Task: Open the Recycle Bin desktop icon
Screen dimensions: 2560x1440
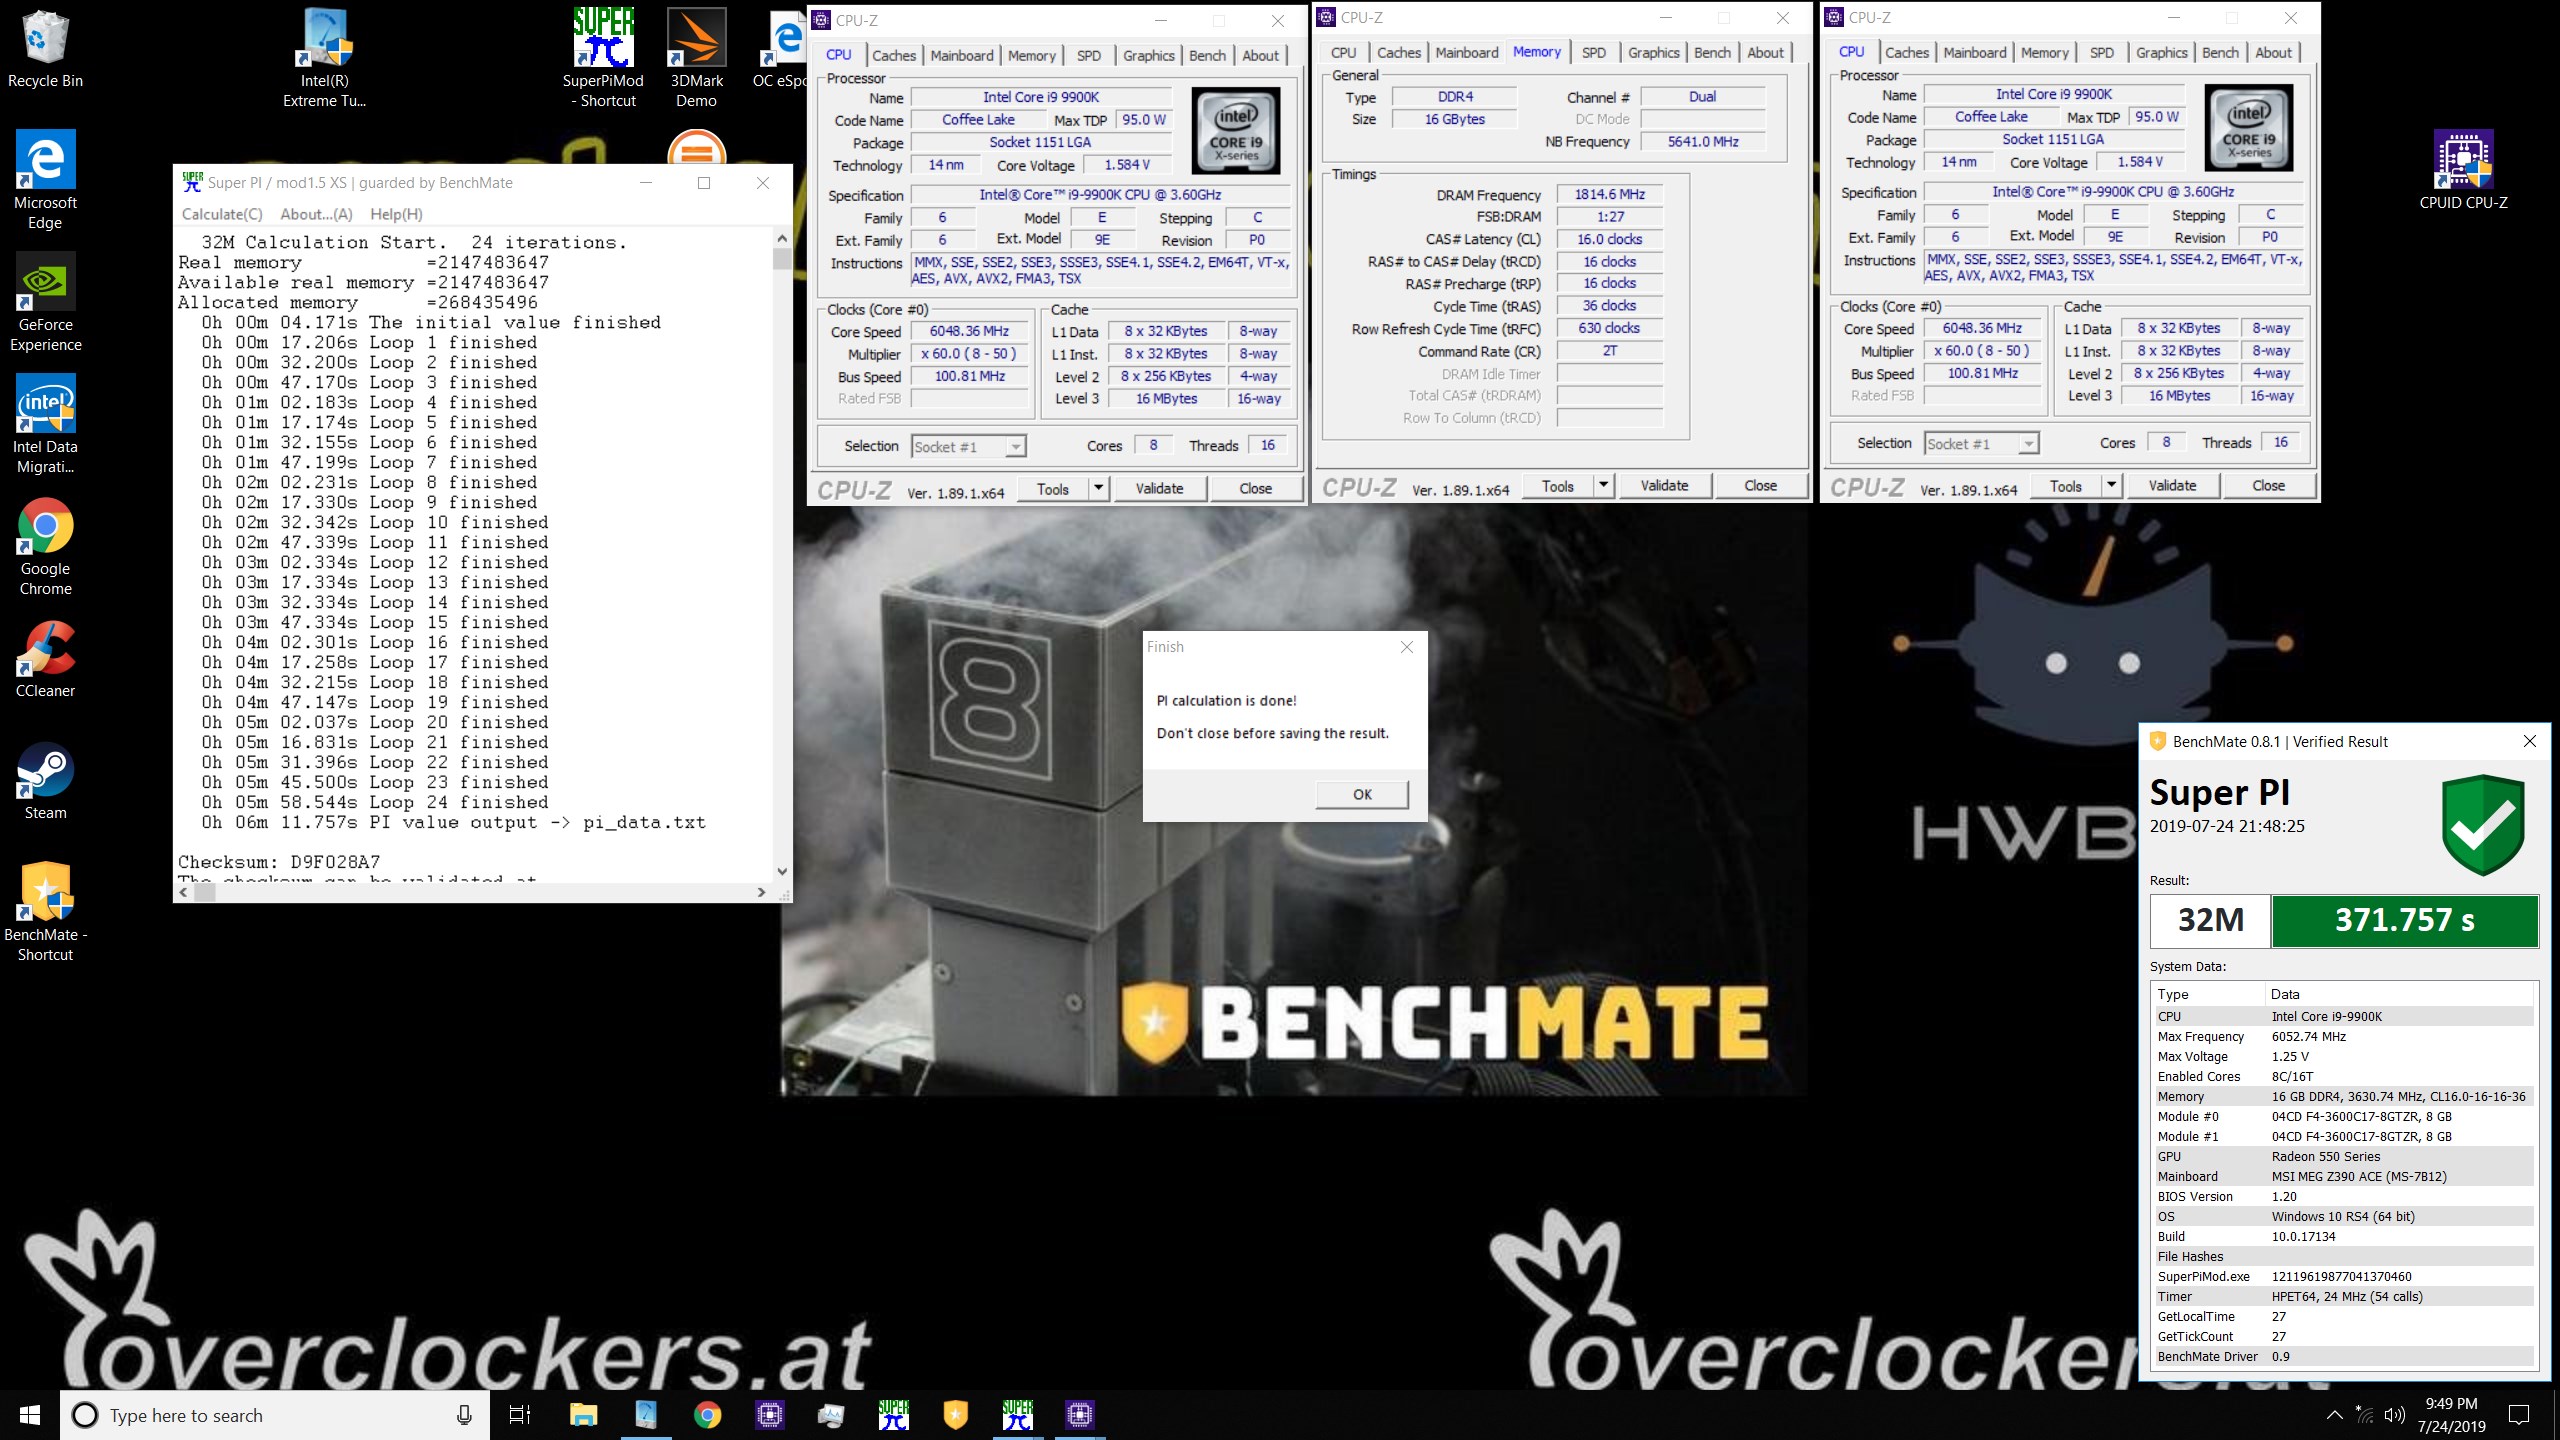Action: [45, 50]
